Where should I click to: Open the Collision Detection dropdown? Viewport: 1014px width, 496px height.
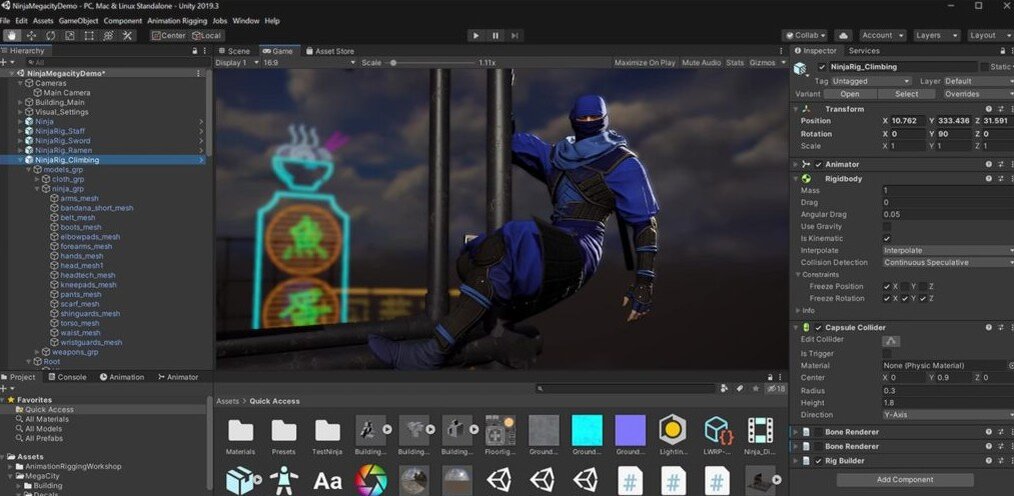(x=947, y=263)
